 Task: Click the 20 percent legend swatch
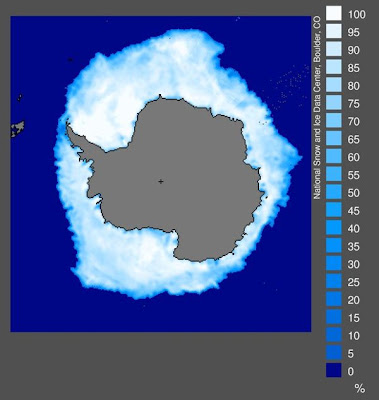pos(334,299)
